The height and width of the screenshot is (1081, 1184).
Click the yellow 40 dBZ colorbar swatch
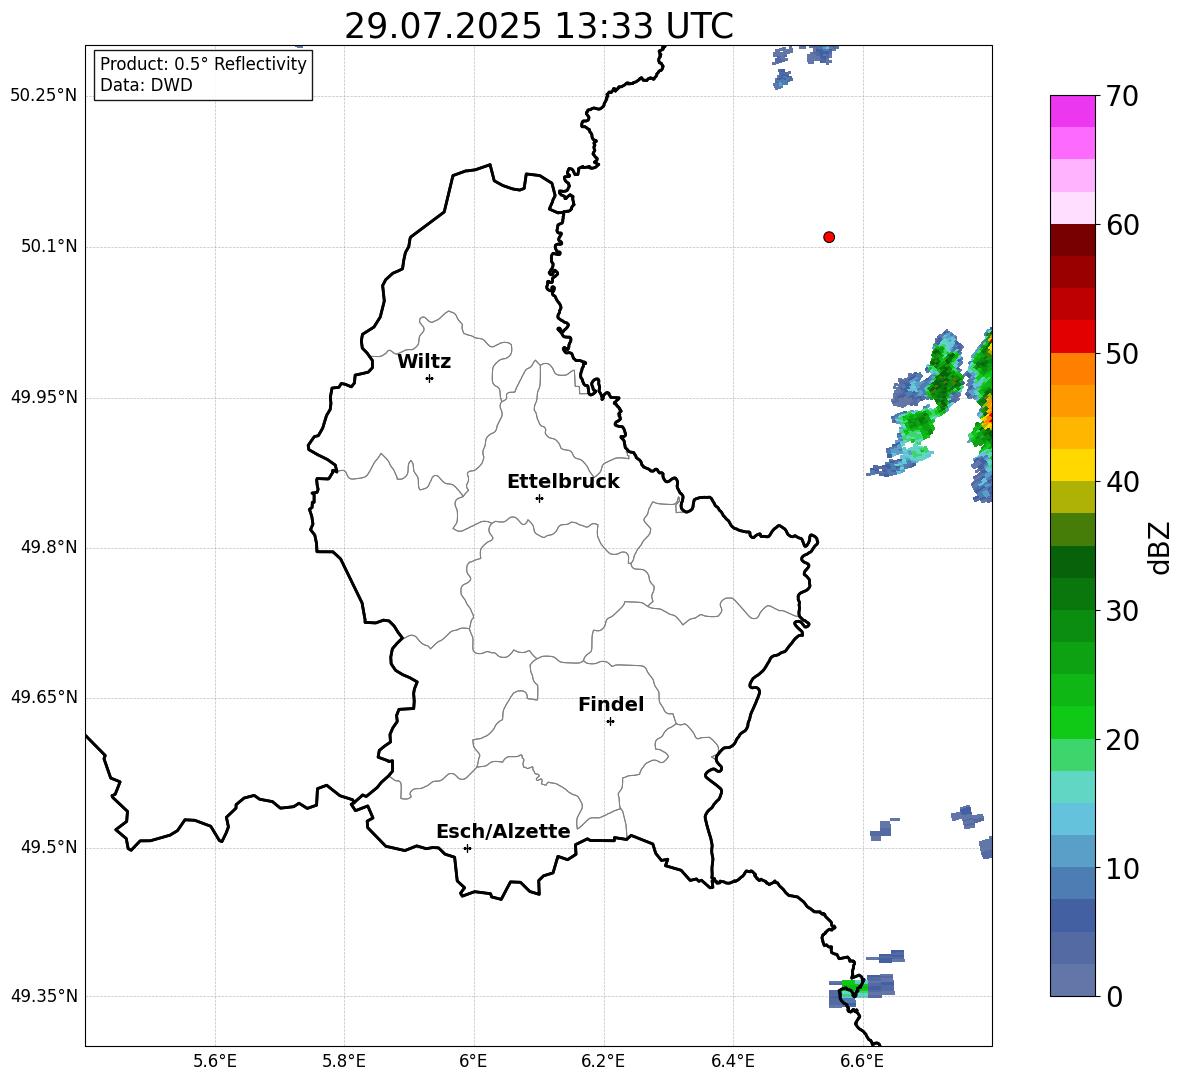[1072, 465]
